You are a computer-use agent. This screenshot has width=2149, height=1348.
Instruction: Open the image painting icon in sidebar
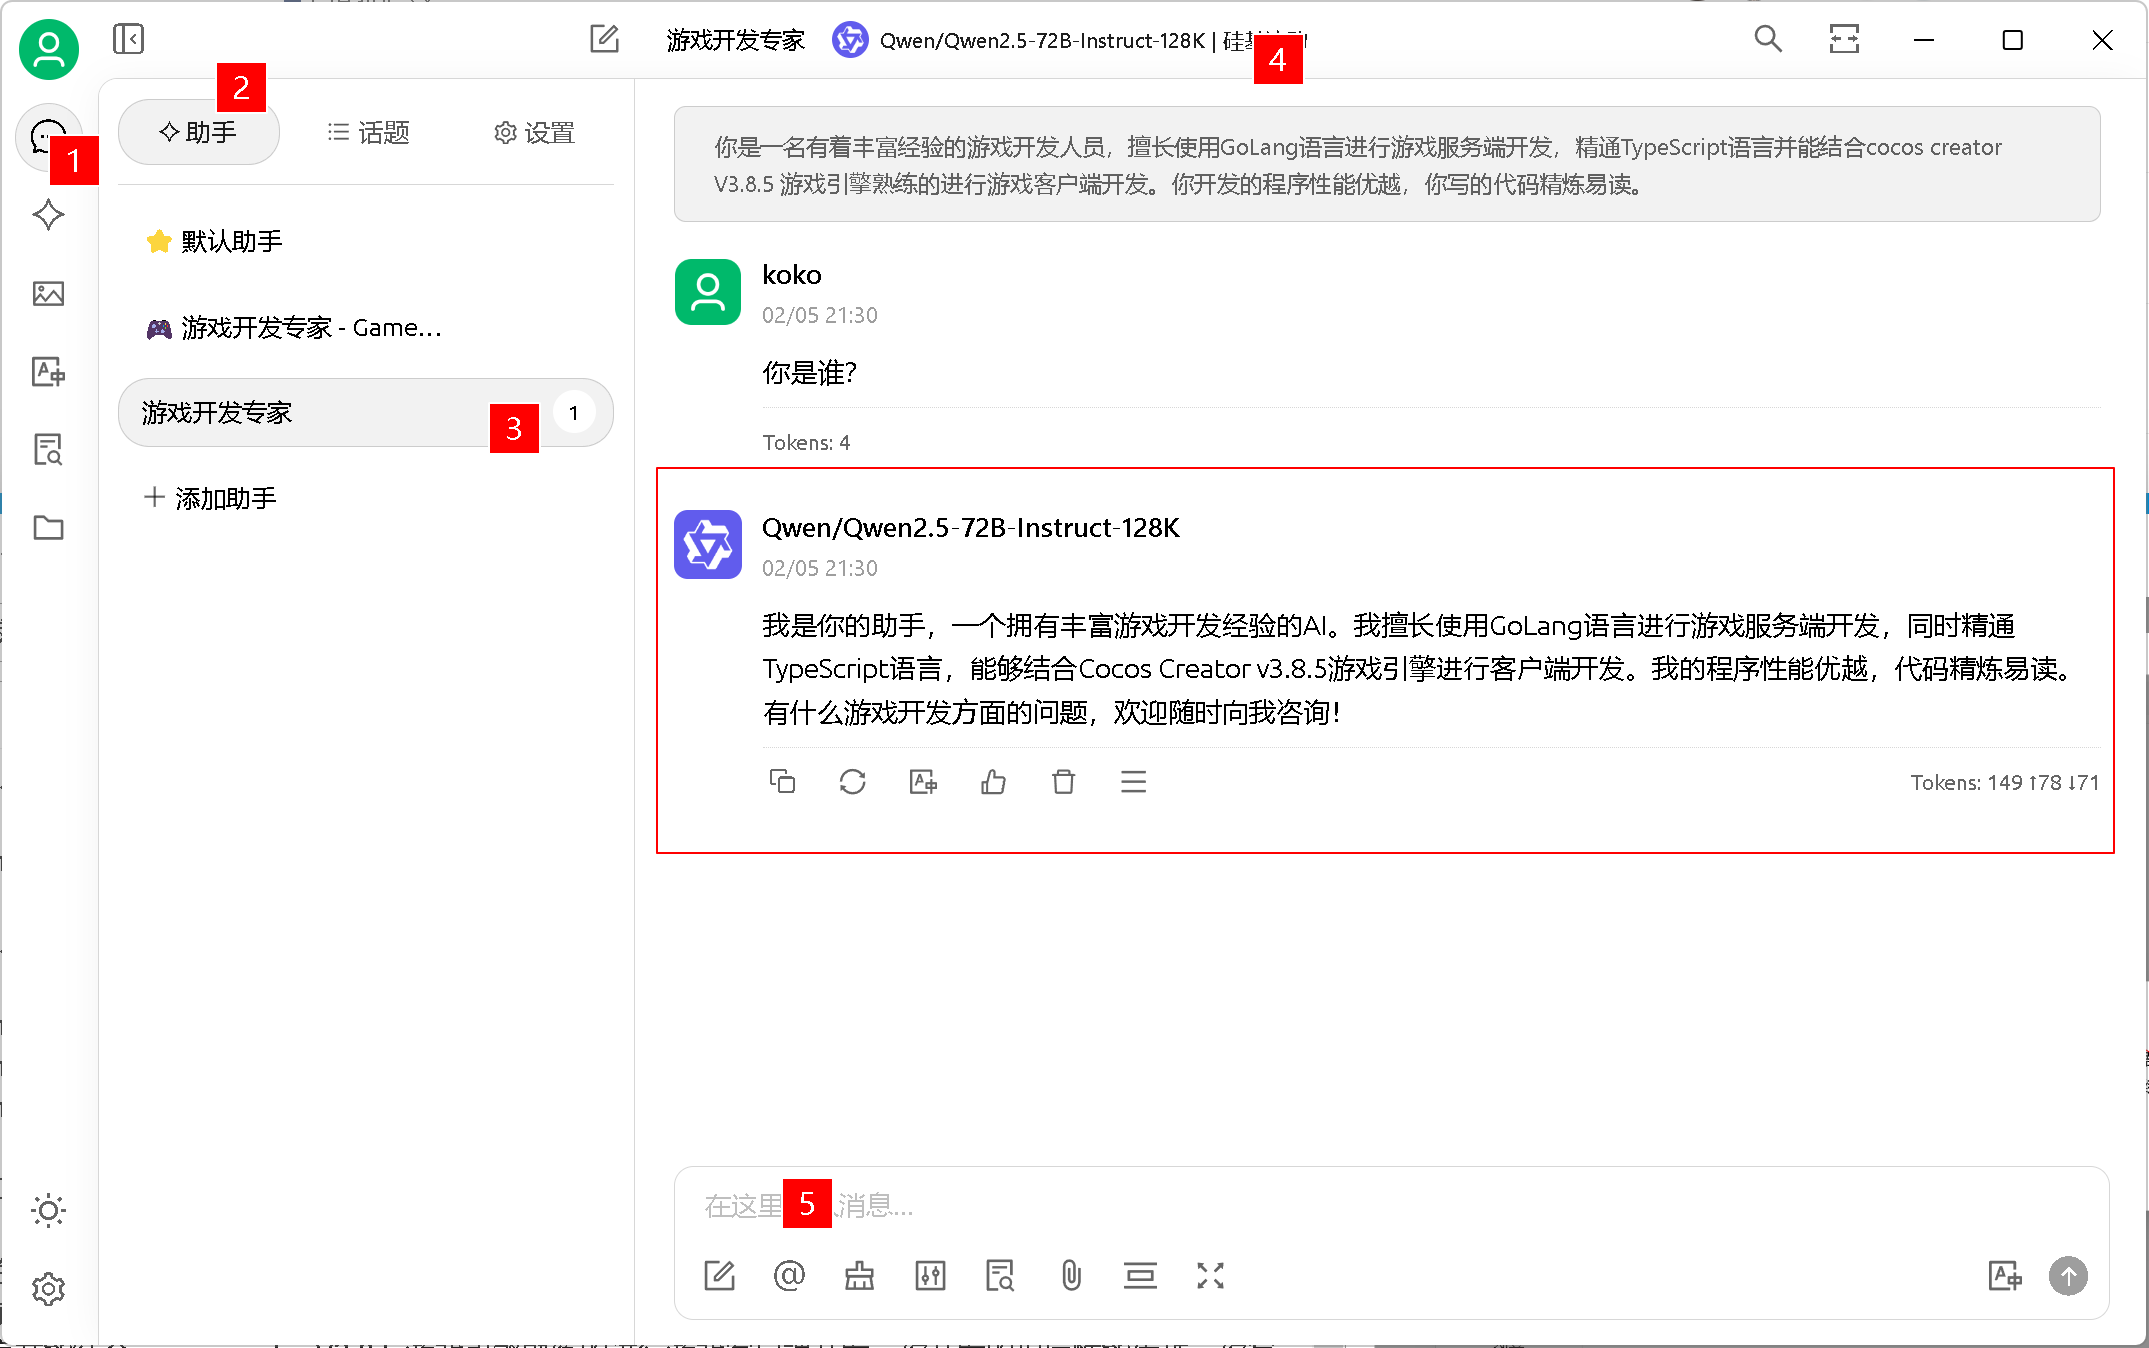click(x=48, y=293)
